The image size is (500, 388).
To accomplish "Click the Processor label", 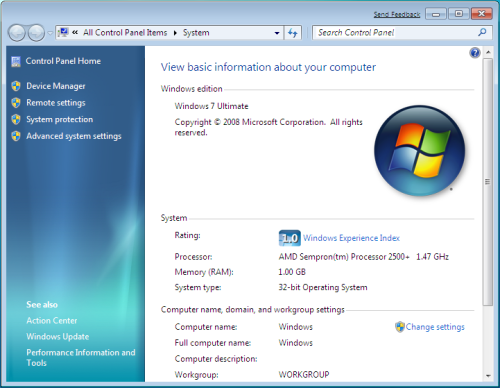I will click(193, 257).
